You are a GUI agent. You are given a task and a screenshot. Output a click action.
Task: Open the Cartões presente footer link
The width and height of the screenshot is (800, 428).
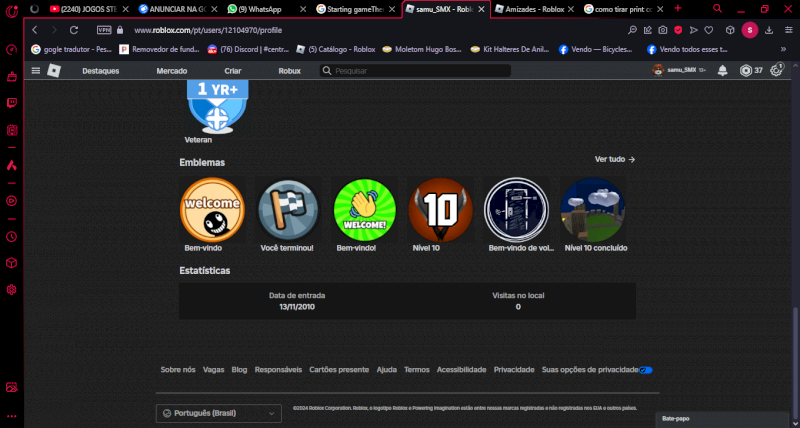pyautogui.click(x=339, y=370)
